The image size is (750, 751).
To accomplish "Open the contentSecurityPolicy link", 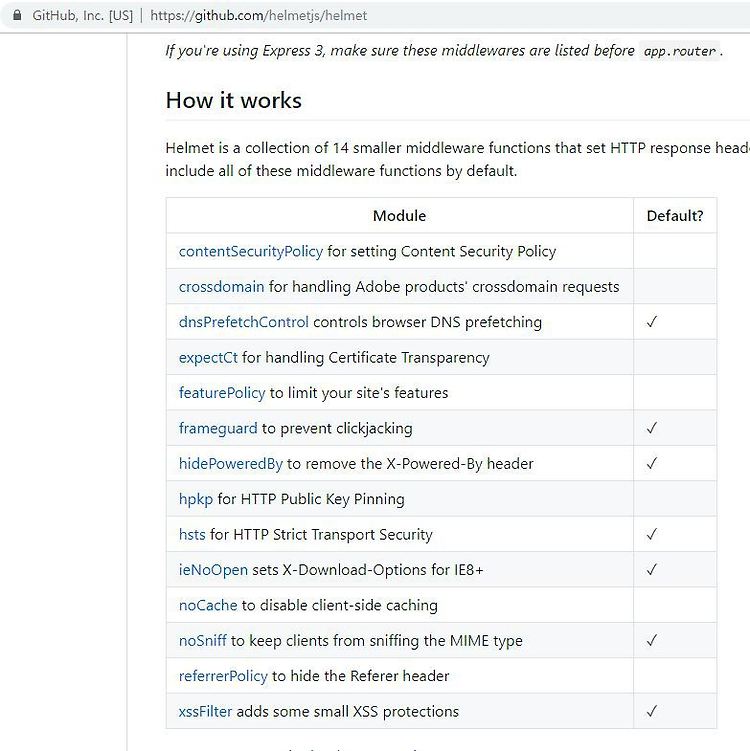I will click(x=250, y=251).
